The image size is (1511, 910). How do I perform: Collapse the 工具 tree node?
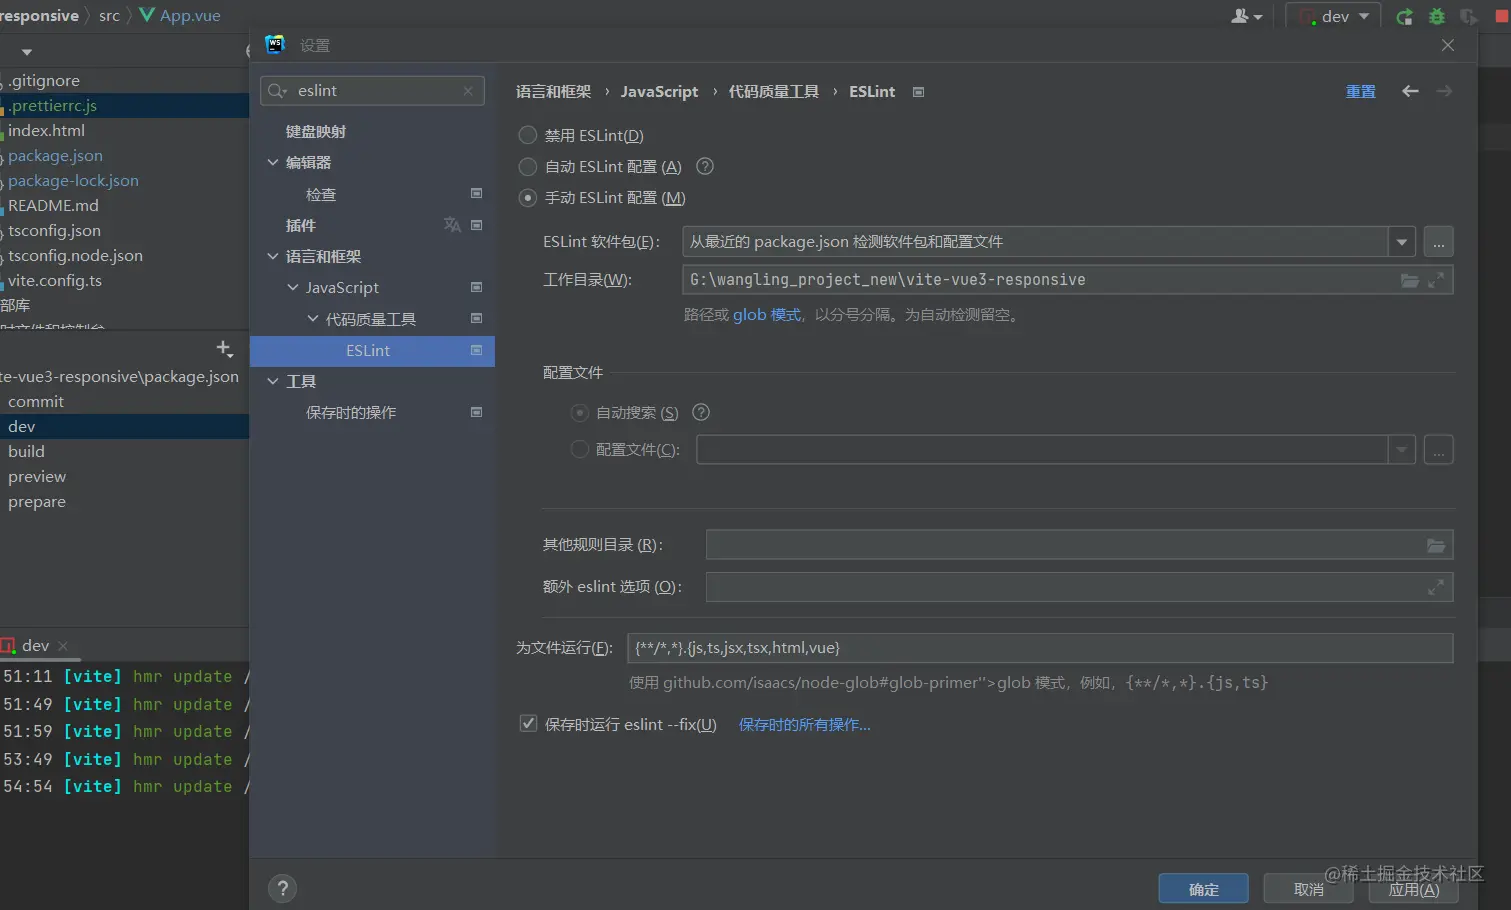(x=273, y=381)
